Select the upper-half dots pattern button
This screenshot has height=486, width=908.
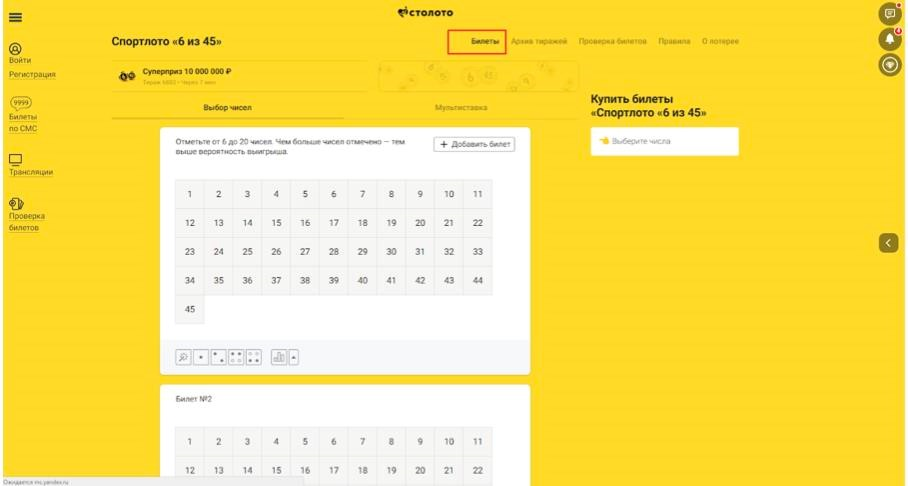[236, 357]
